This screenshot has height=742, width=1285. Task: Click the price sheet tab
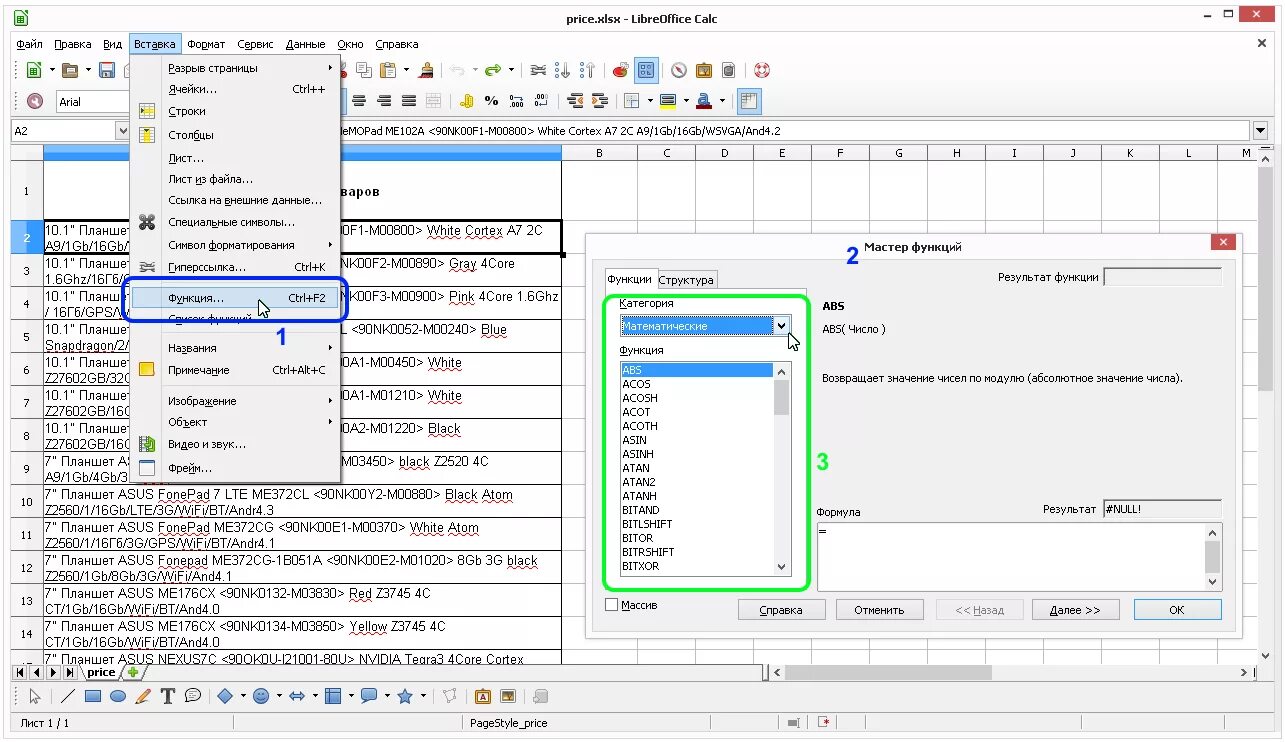pos(101,673)
